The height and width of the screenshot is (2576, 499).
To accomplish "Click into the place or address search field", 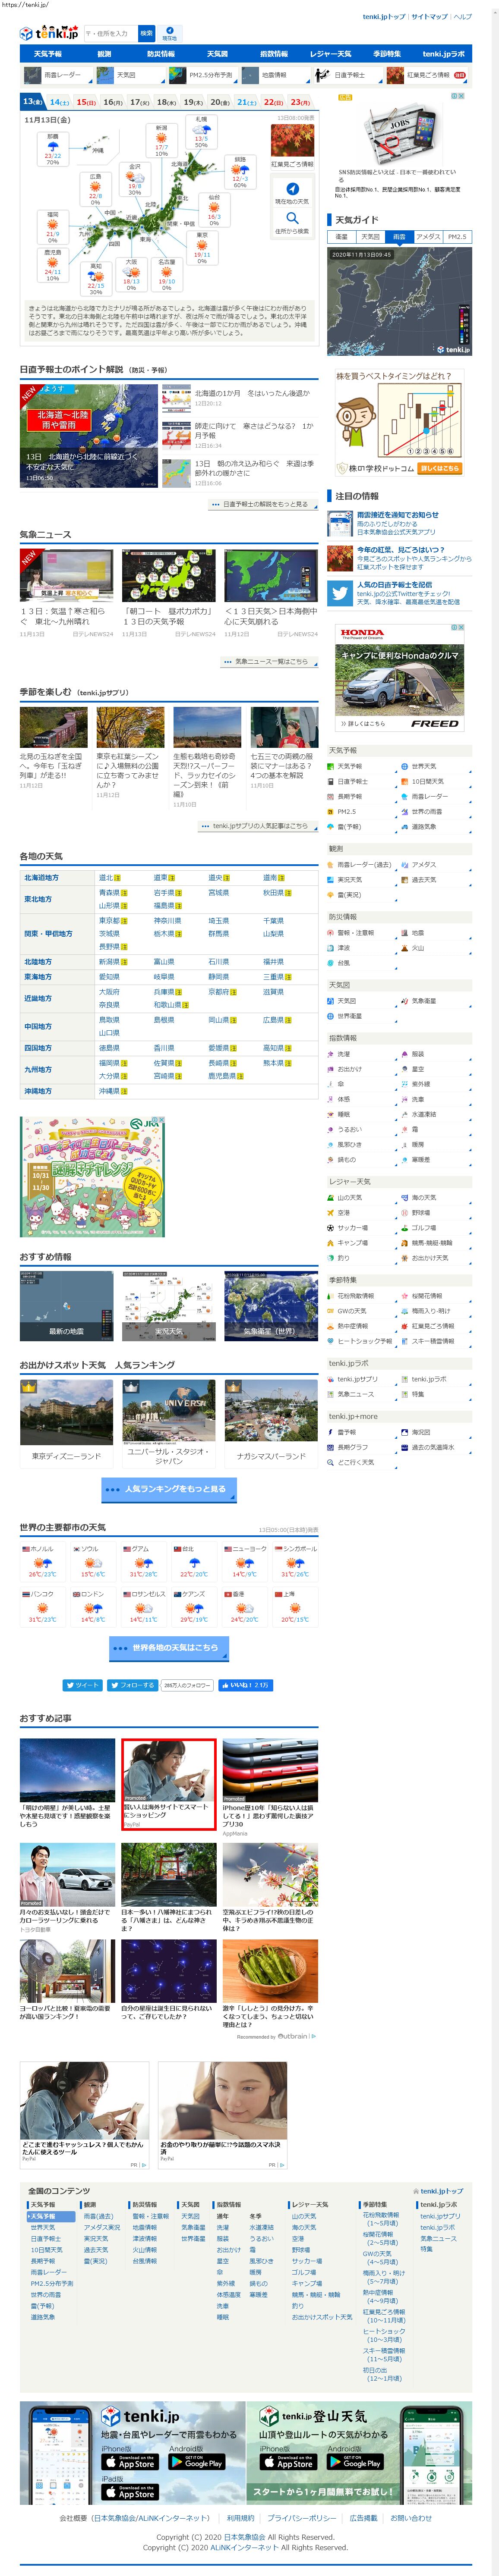I will (108, 33).
